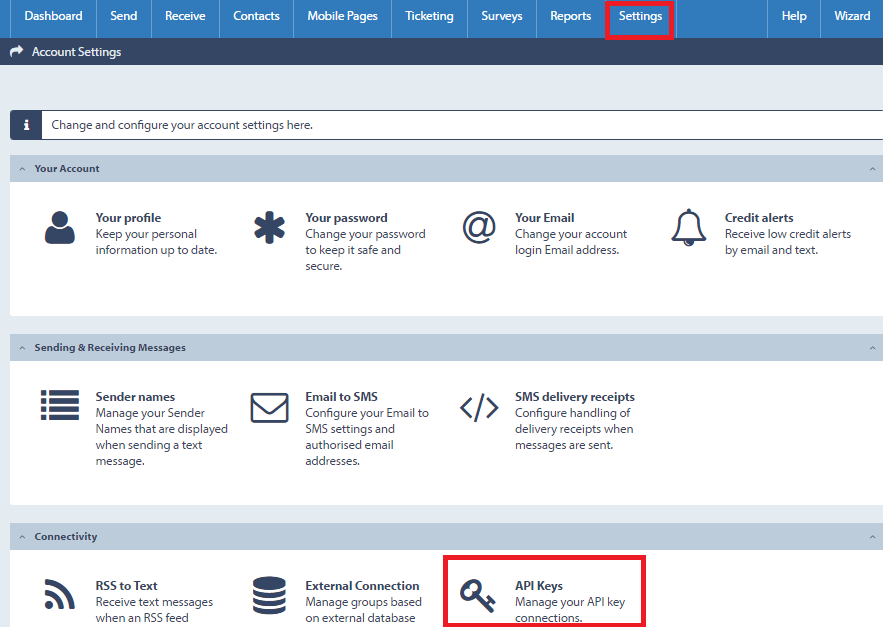883x627 pixels.
Task: Click the code brackets SMS delivery receipts icon
Action: (x=479, y=407)
